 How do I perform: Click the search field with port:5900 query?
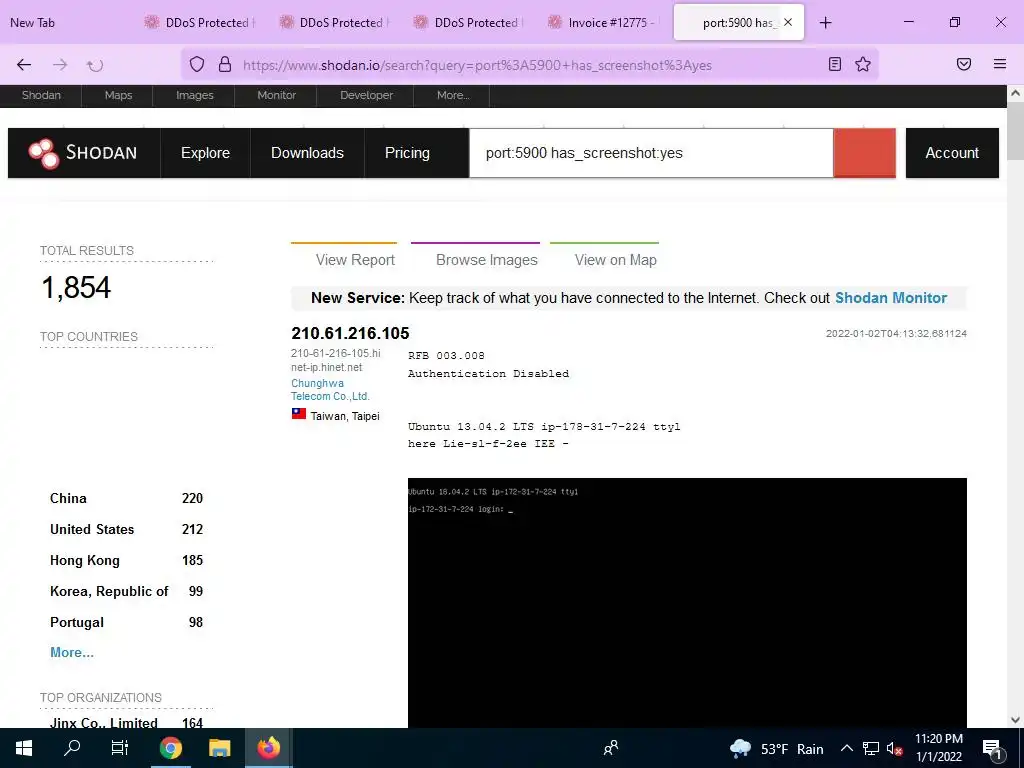pos(651,153)
